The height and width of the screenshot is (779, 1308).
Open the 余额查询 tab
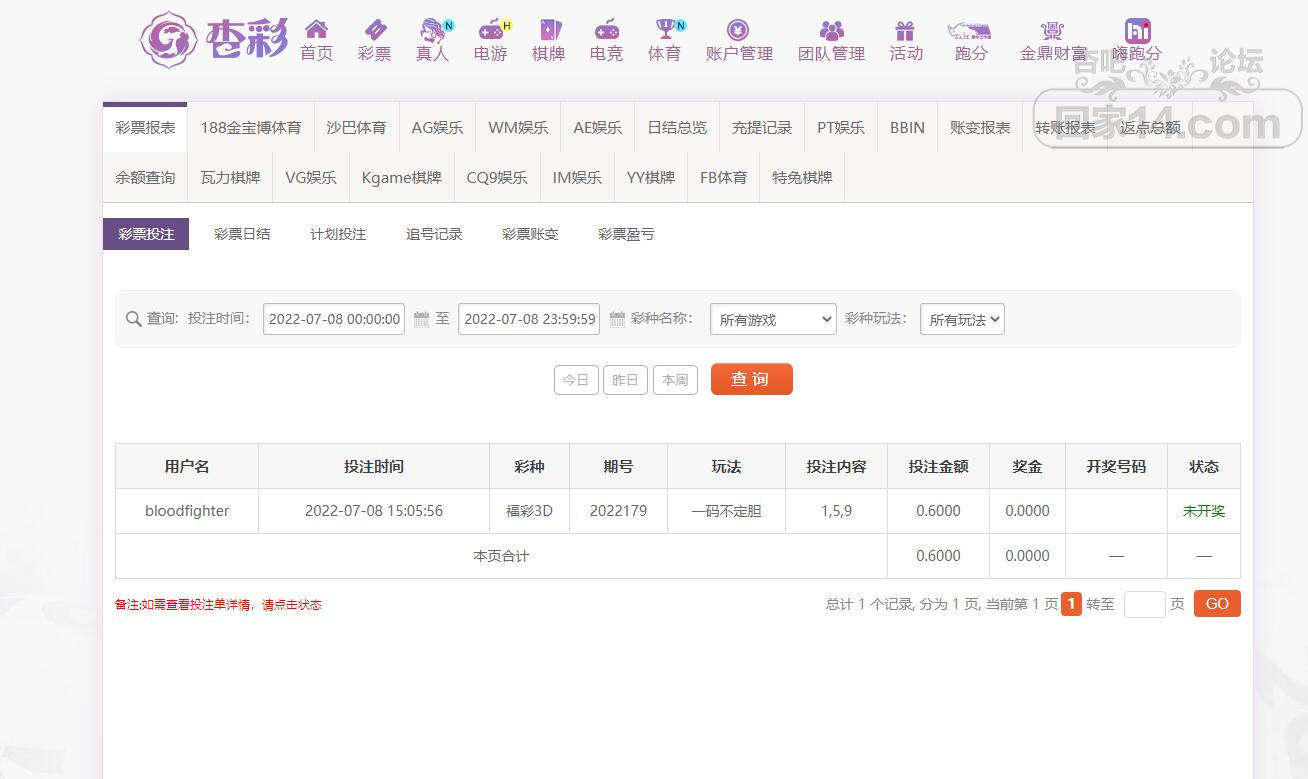tap(145, 178)
